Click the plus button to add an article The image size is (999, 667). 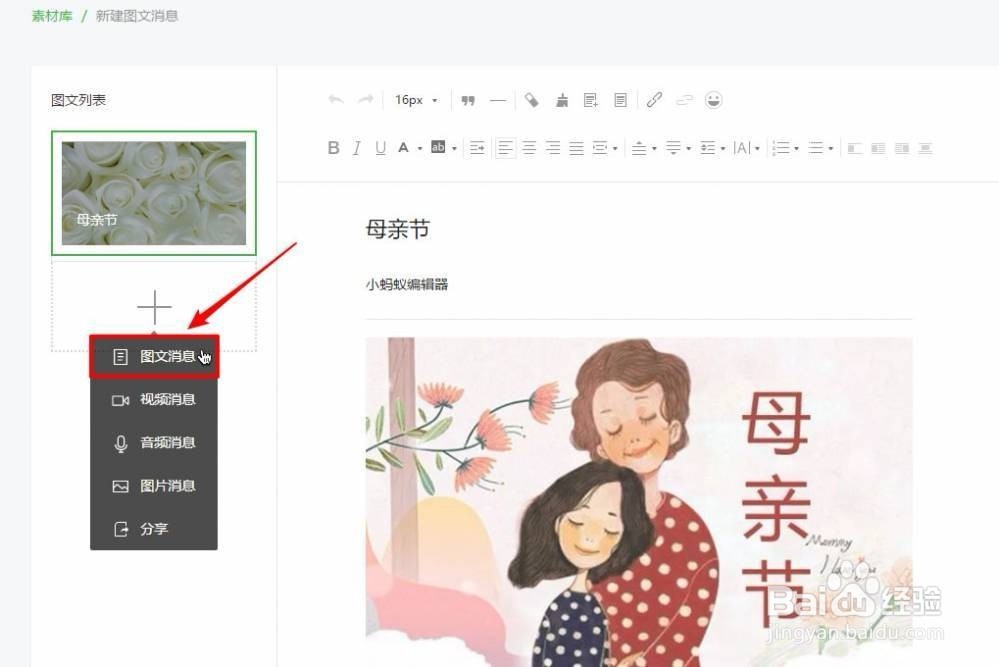154,307
